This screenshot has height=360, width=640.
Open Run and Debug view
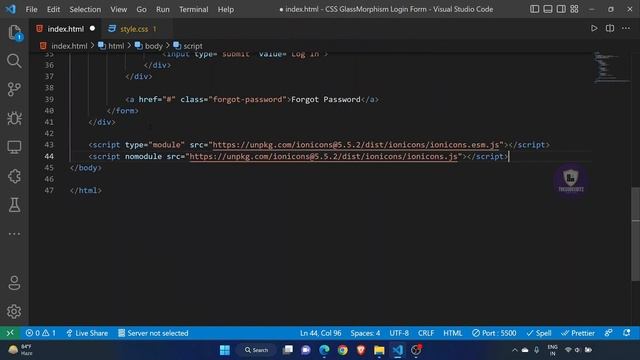(x=14, y=118)
